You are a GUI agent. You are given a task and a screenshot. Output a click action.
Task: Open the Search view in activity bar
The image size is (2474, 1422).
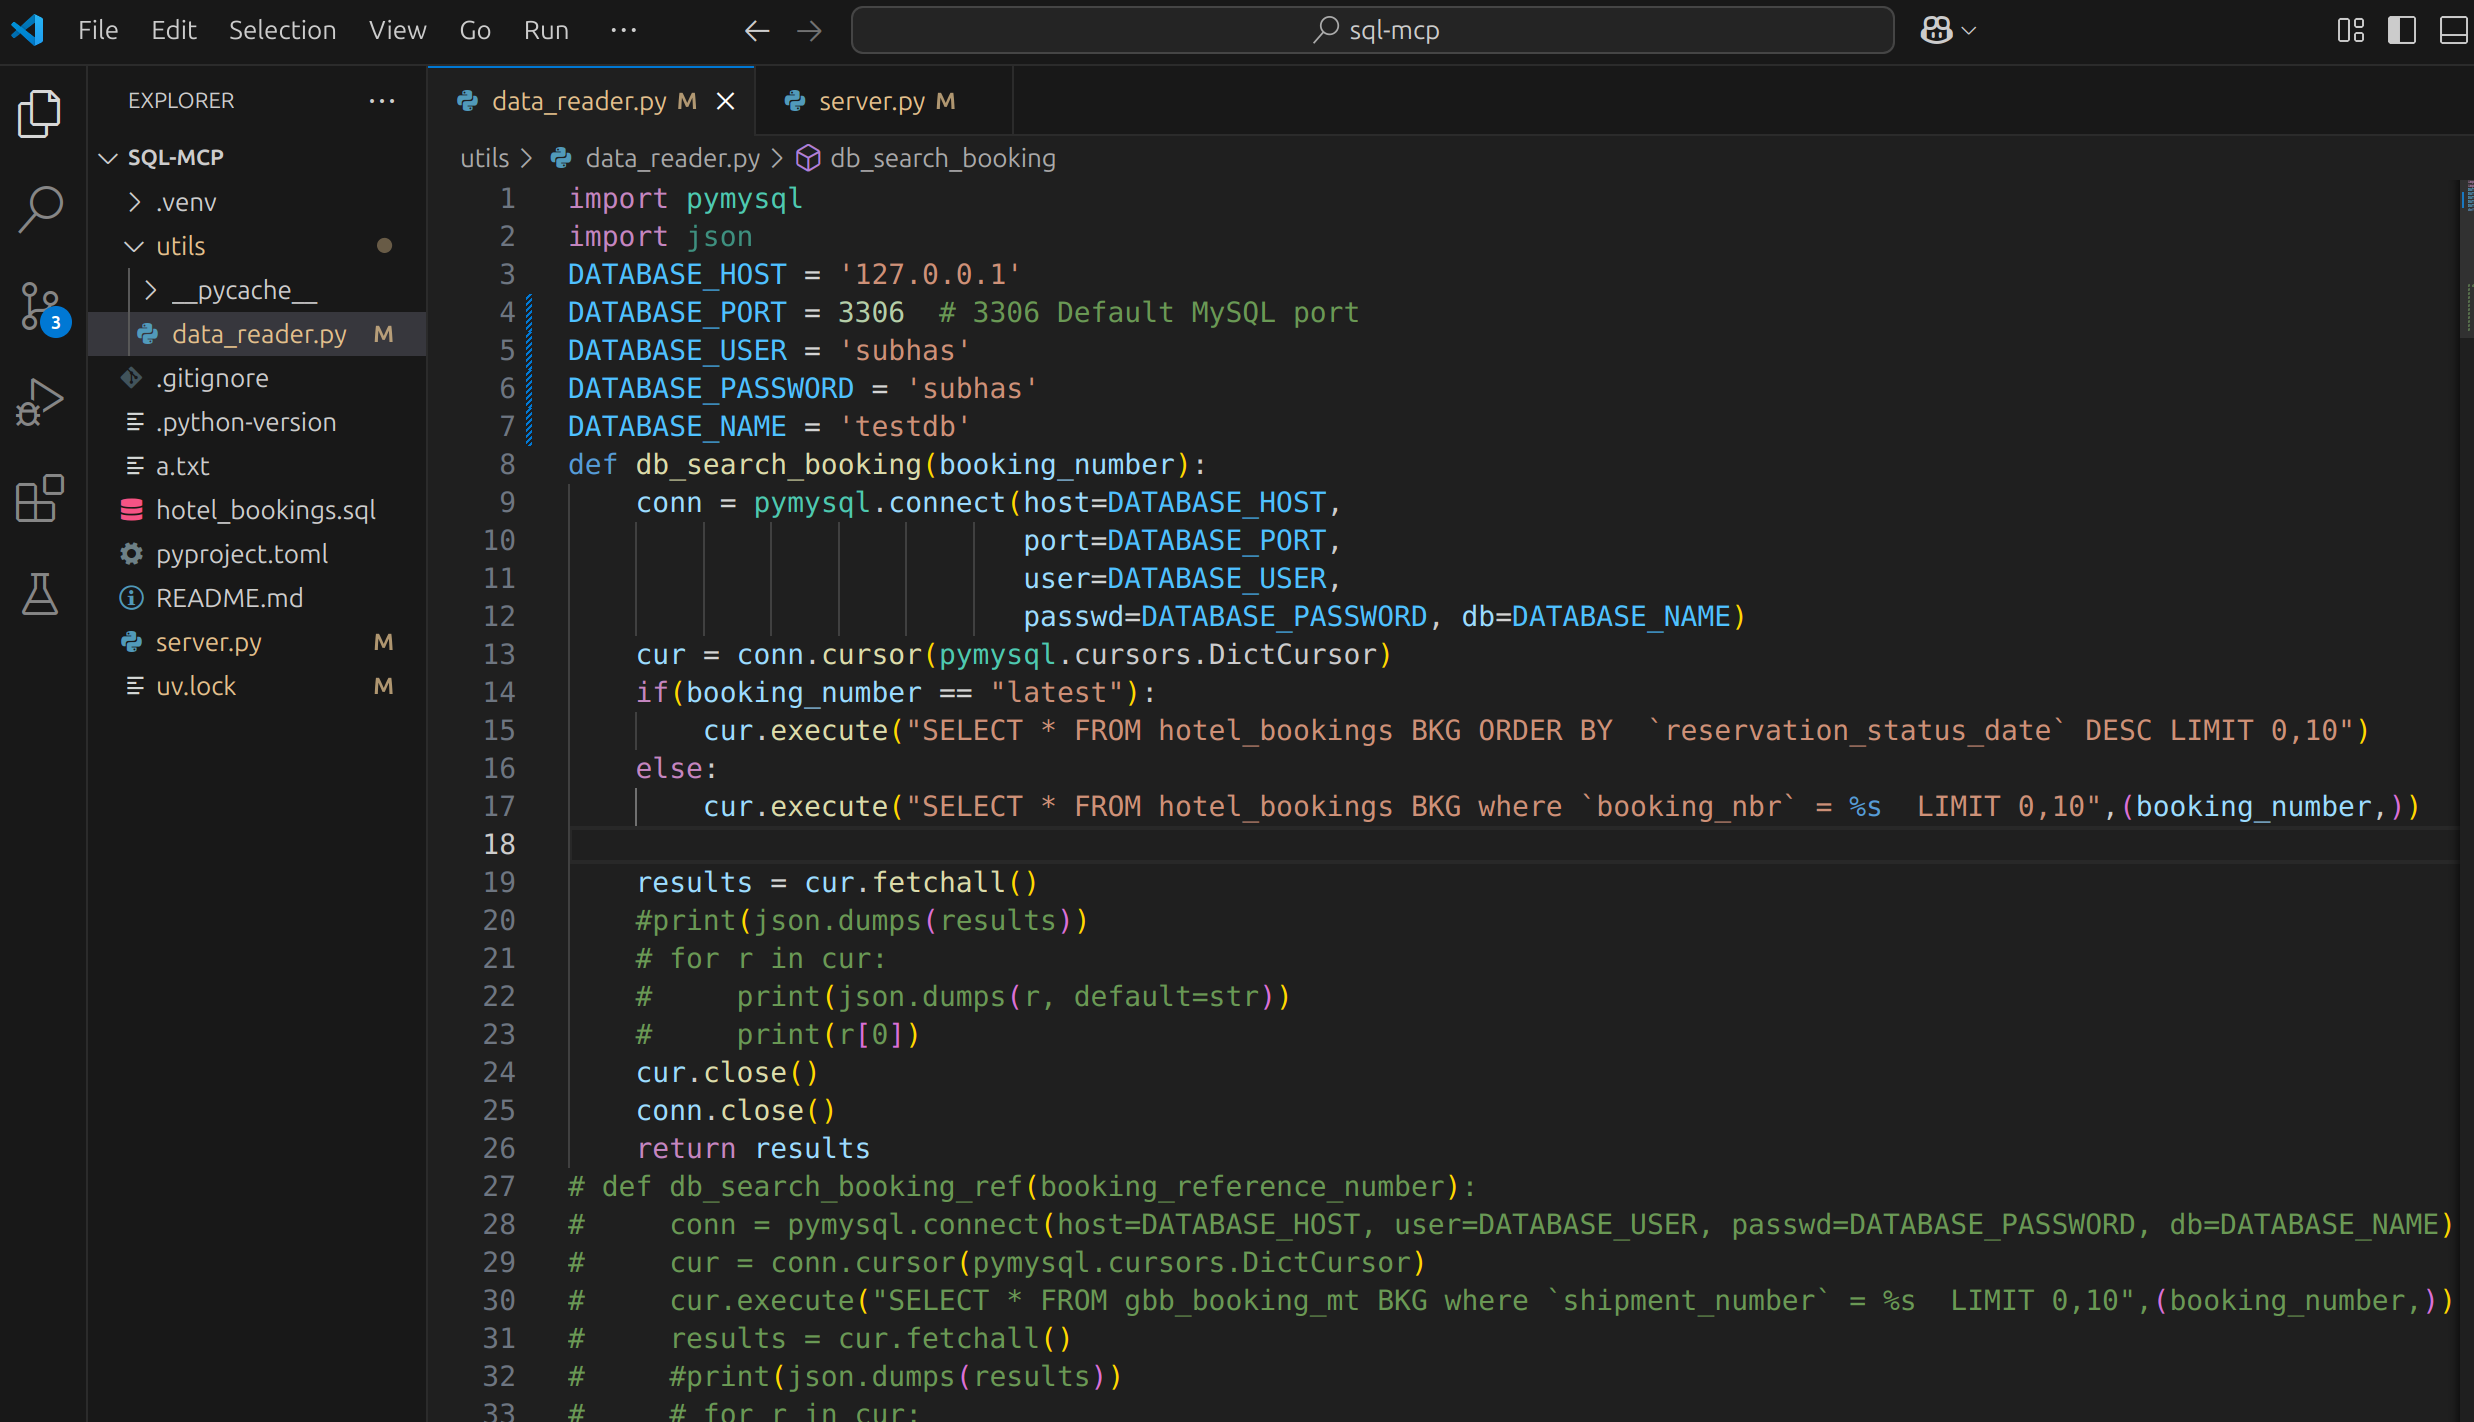click(40, 209)
